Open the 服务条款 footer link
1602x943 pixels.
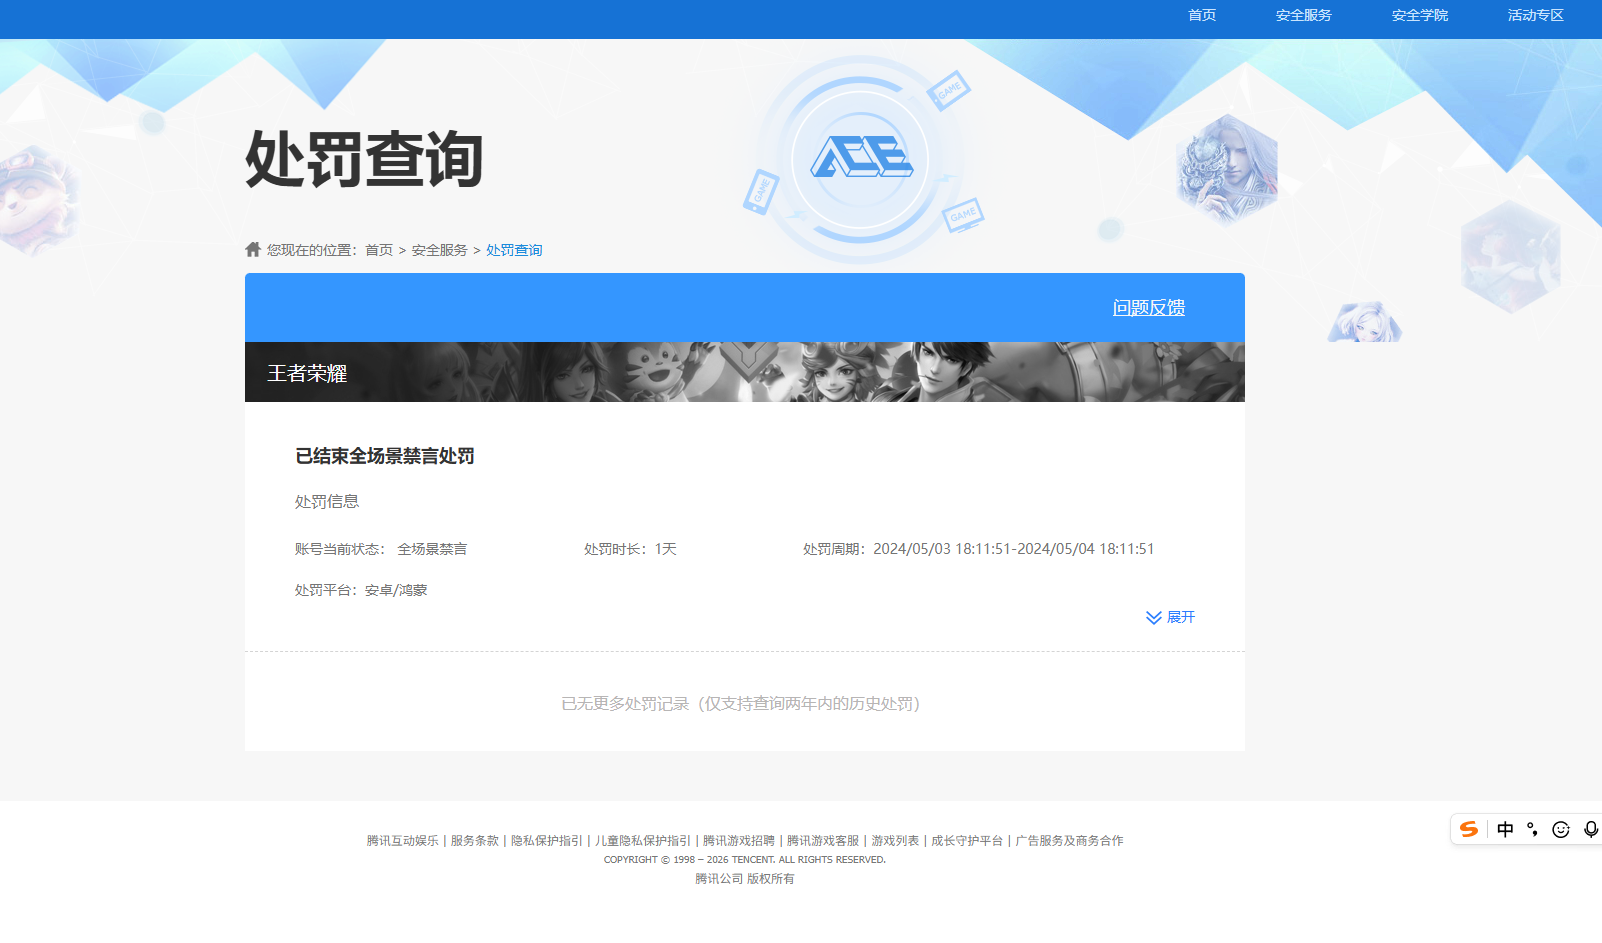click(x=473, y=840)
